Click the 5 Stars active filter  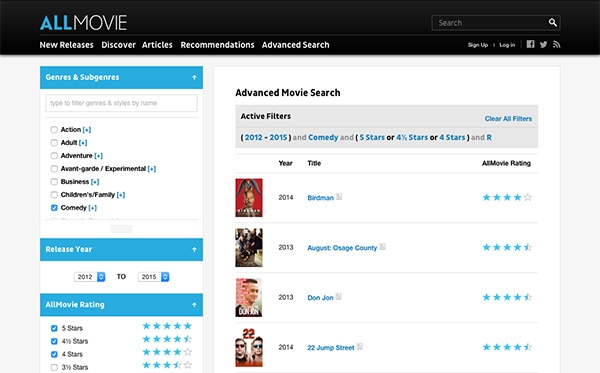(x=372, y=137)
